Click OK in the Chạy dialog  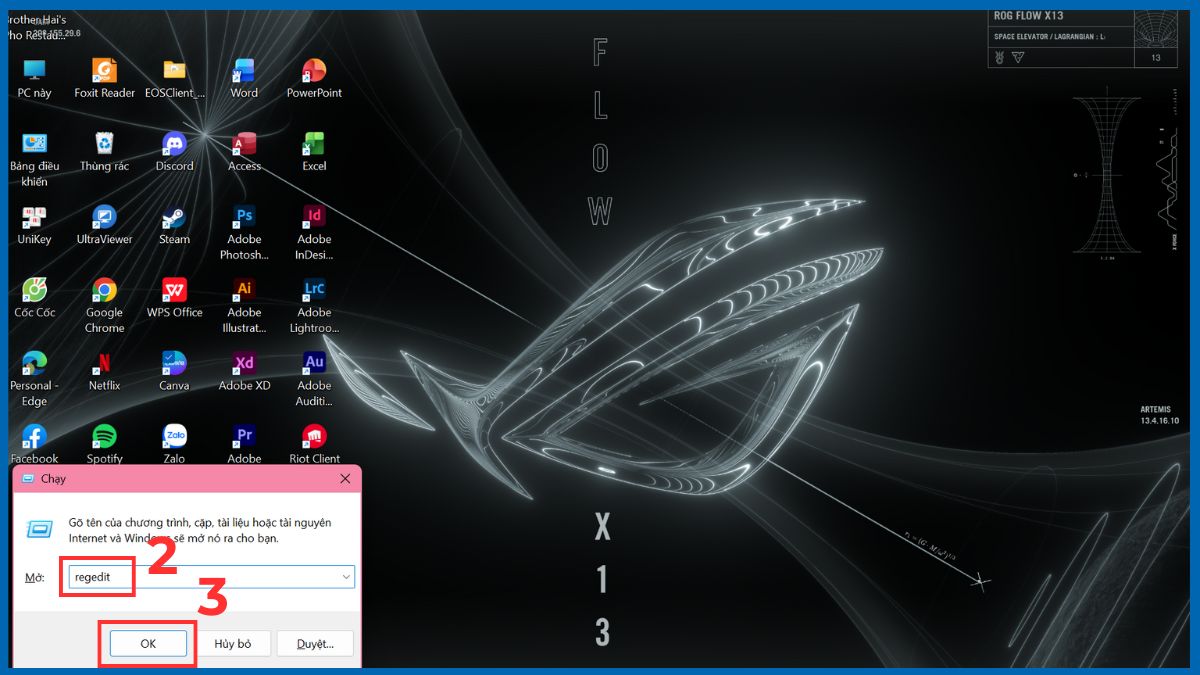(x=148, y=643)
